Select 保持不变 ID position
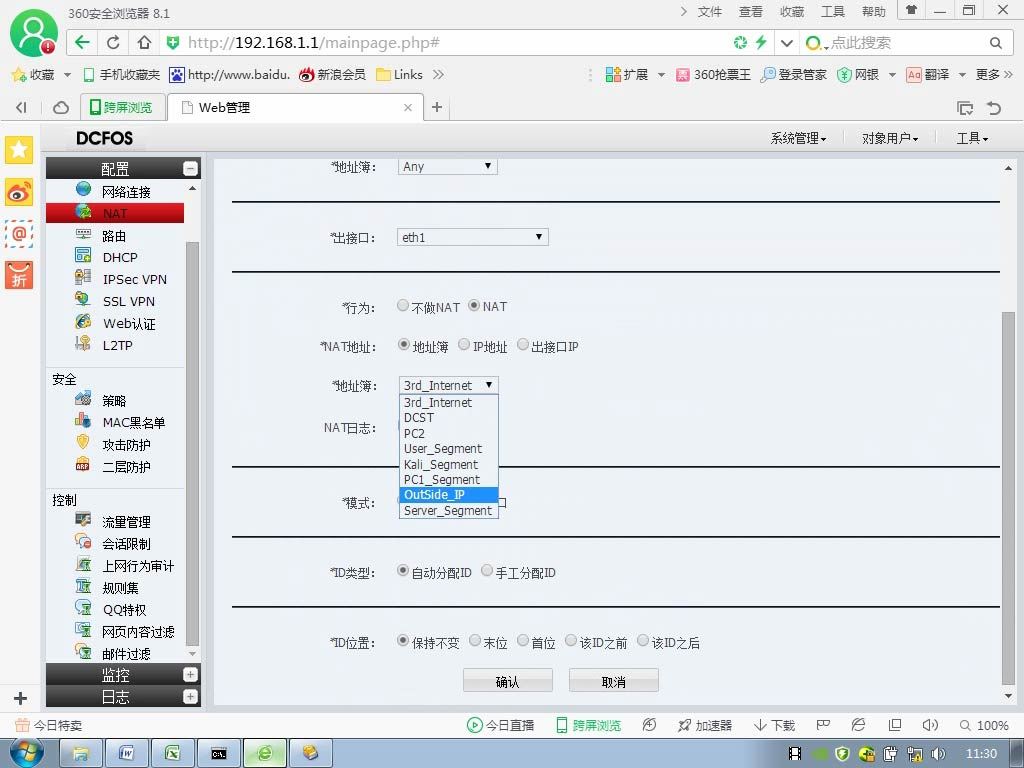This screenshot has width=1024, height=768. pos(403,641)
